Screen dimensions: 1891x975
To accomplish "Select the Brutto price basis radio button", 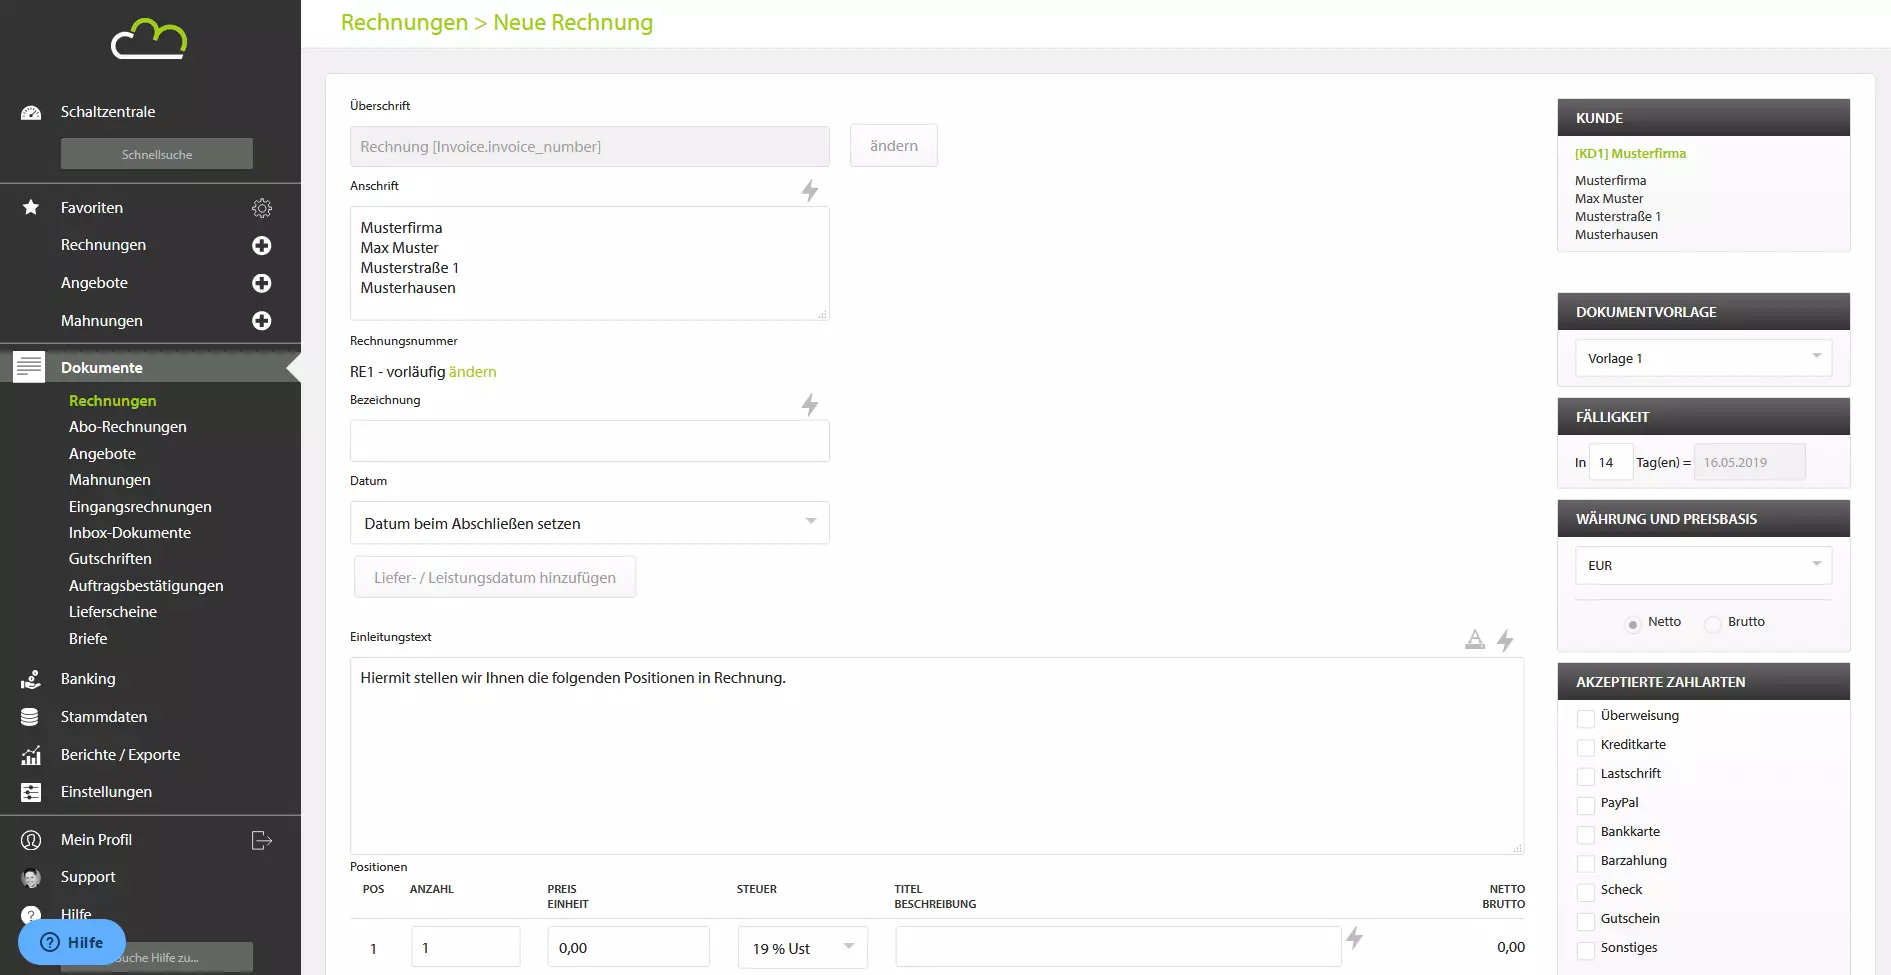I will pos(1713,624).
